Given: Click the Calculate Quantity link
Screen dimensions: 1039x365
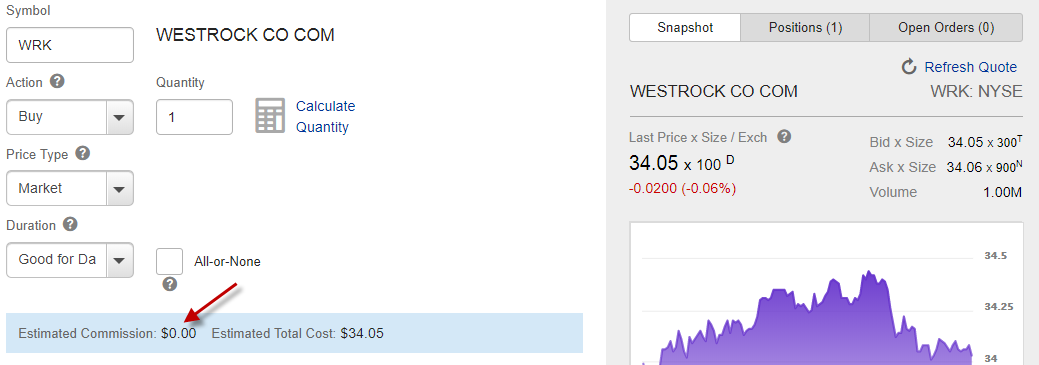Looking at the screenshot, I should pyautogui.click(x=325, y=117).
